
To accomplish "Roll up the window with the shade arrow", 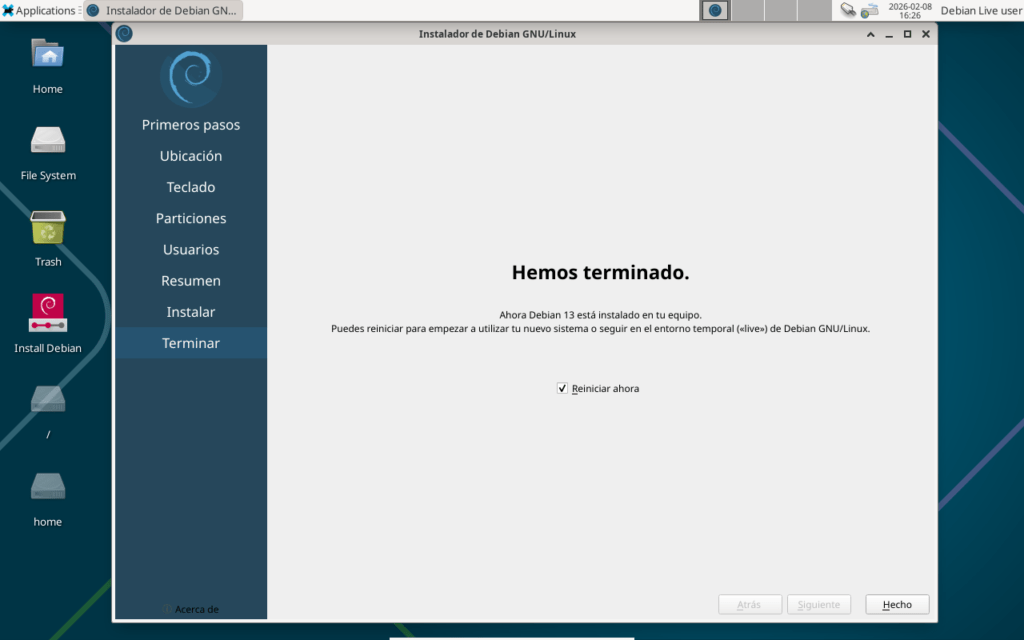I will [871, 34].
